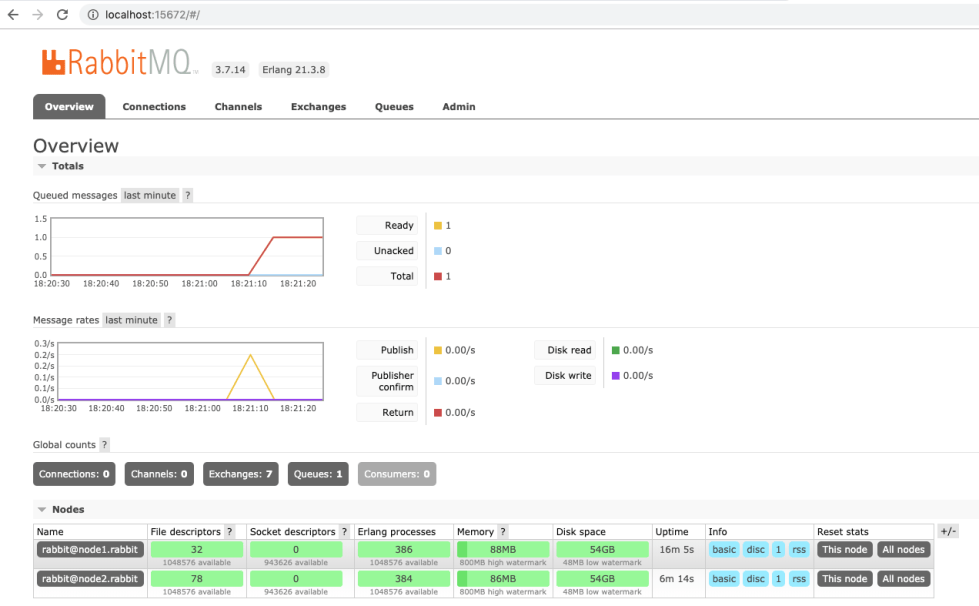Click 'rss' tag for rabbit@node2.rabbit

click(x=799, y=579)
